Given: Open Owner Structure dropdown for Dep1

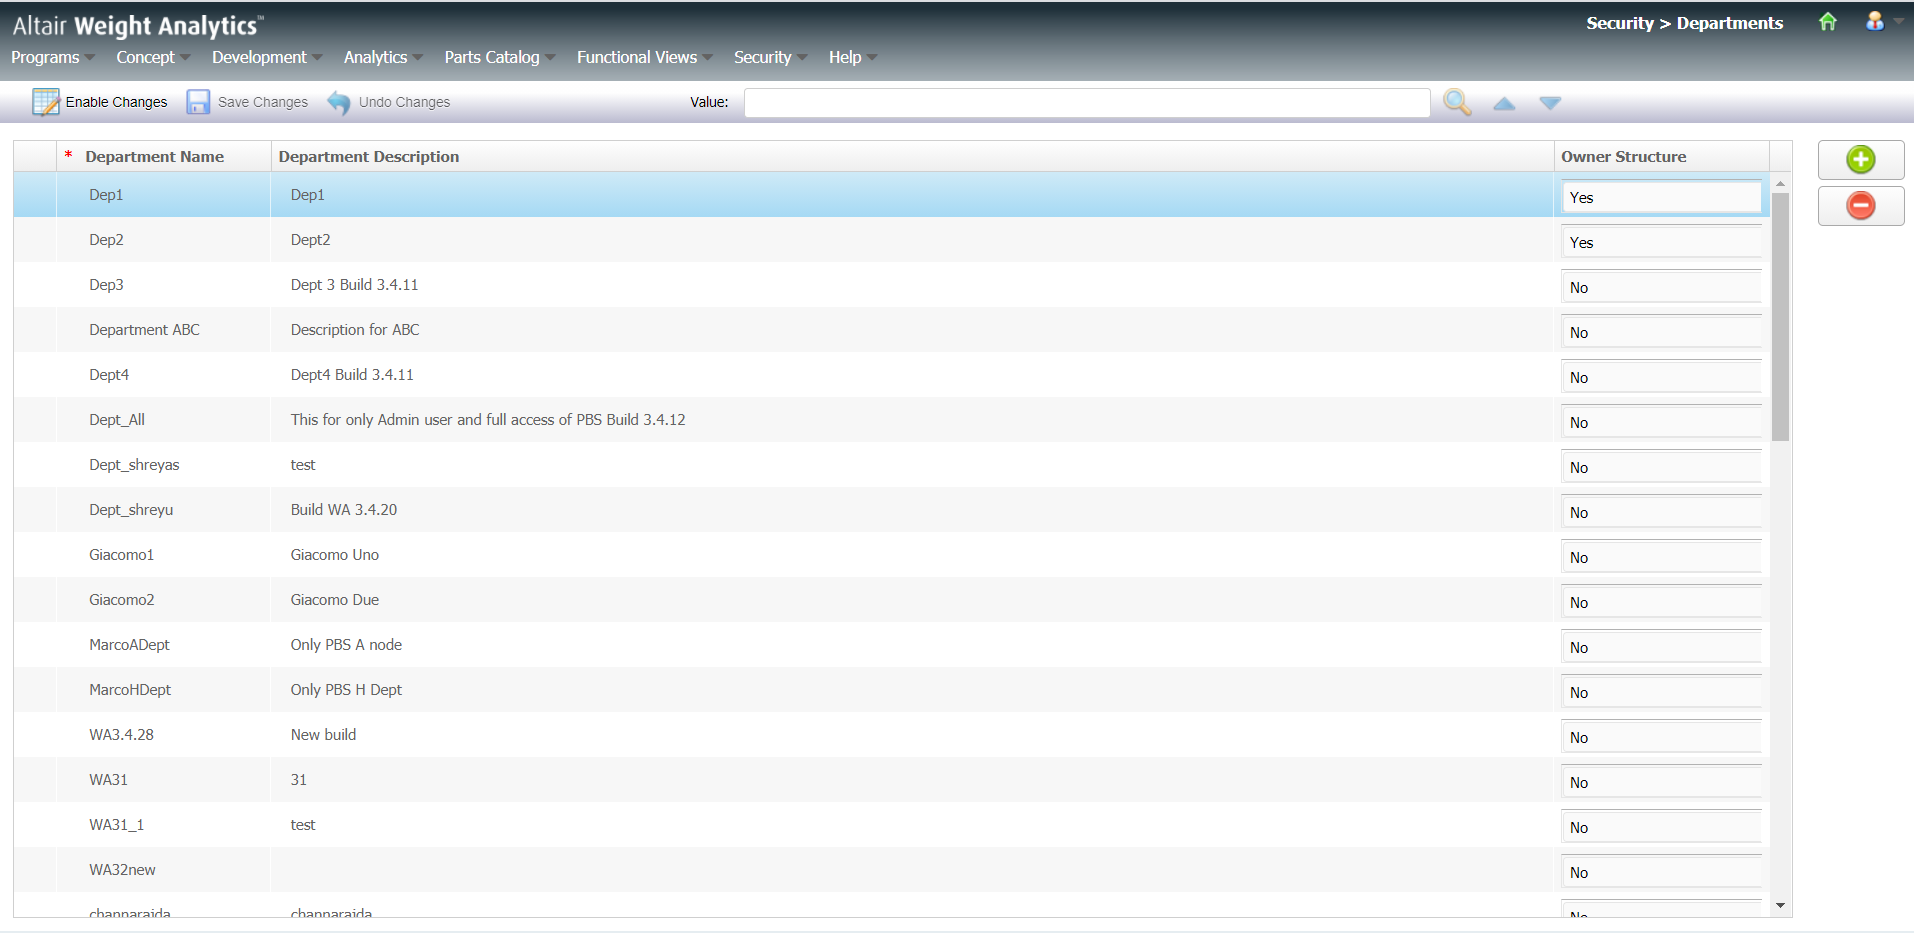Looking at the screenshot, I should click(1661, 197).
